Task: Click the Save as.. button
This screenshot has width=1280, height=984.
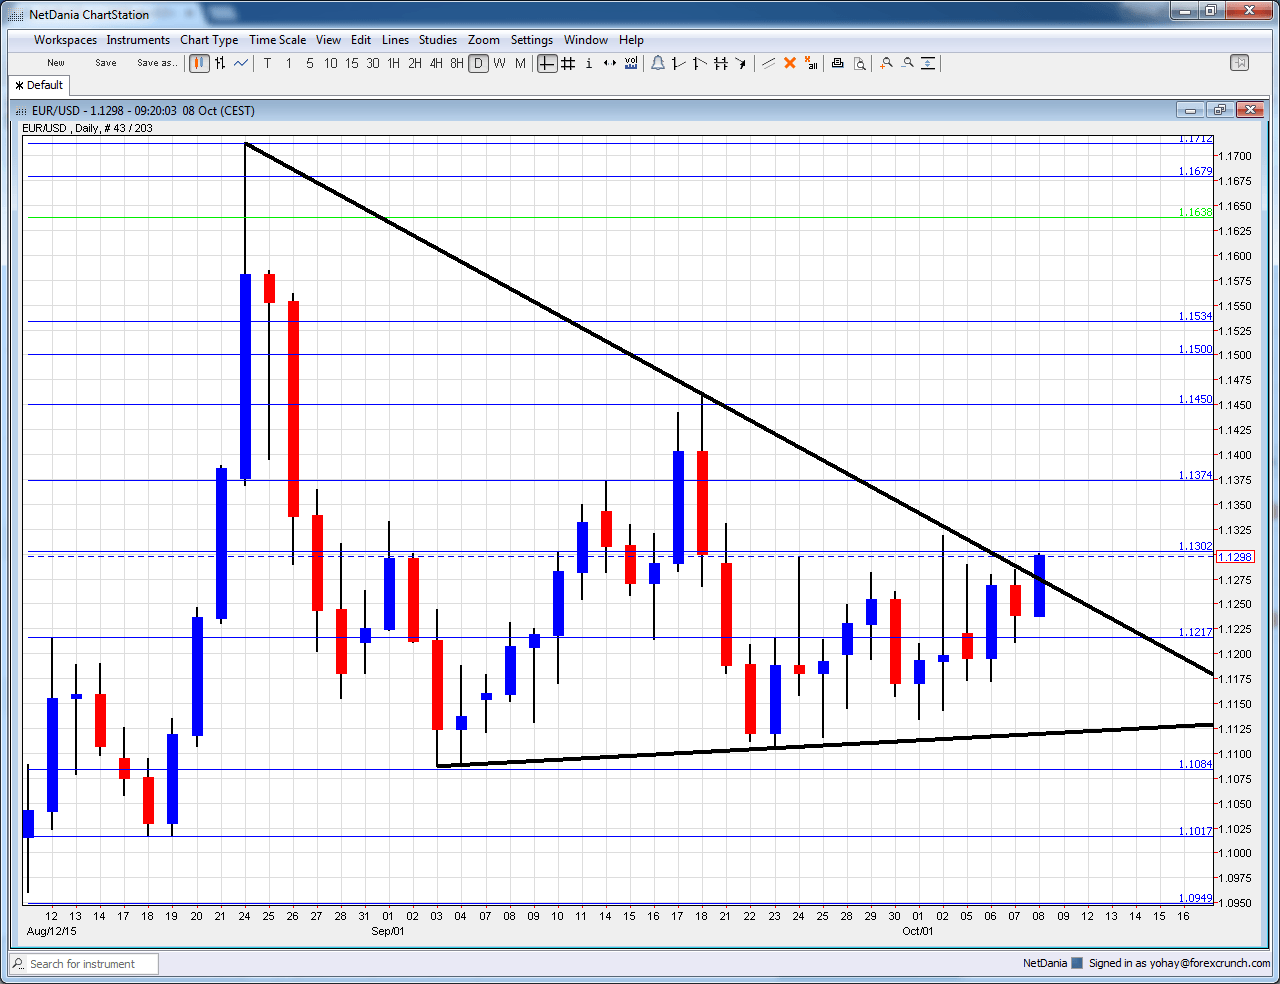Action: pos(157,63)
